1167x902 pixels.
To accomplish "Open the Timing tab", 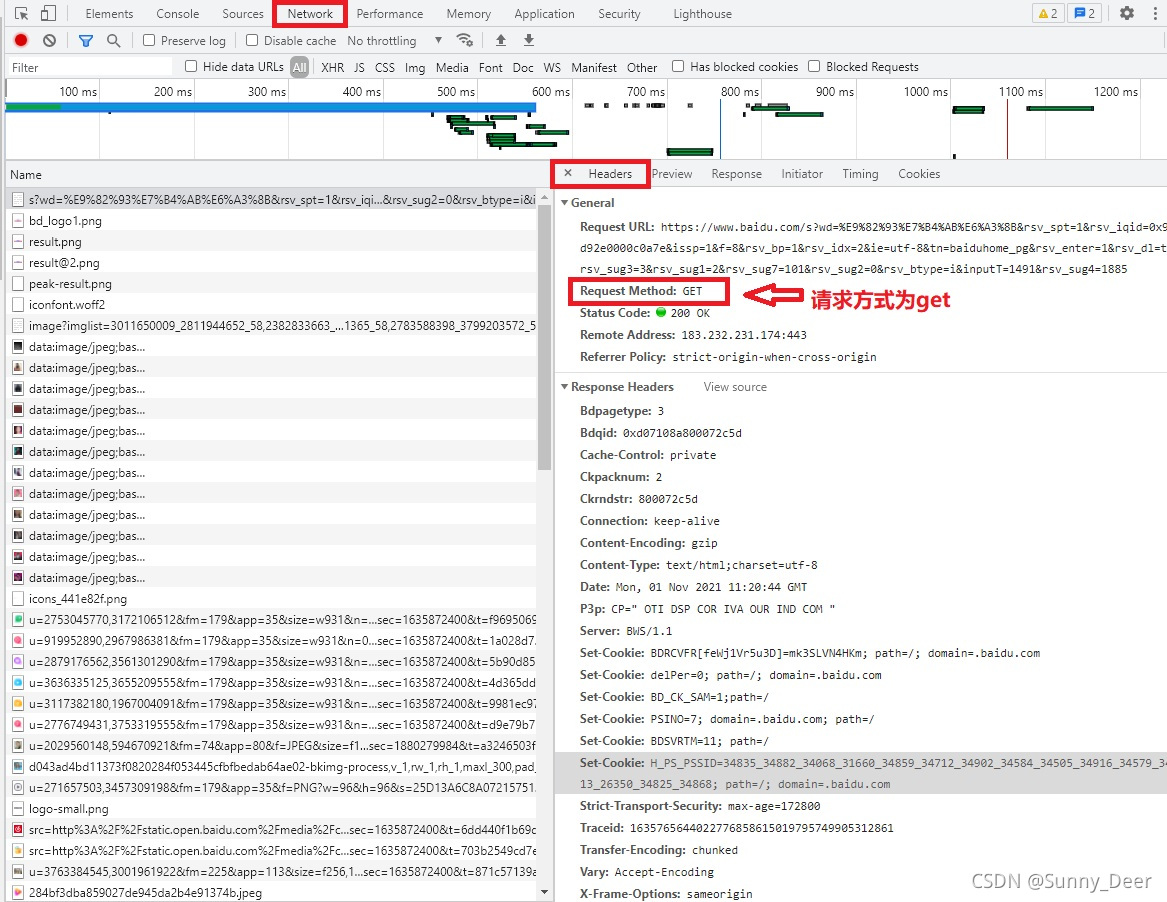I will coord(860,173).
